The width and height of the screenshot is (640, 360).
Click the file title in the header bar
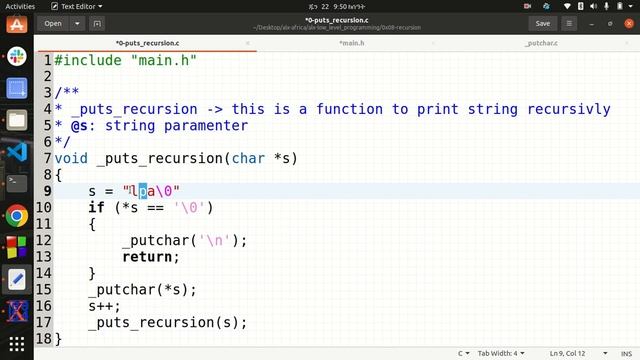[x=337, y=20]
